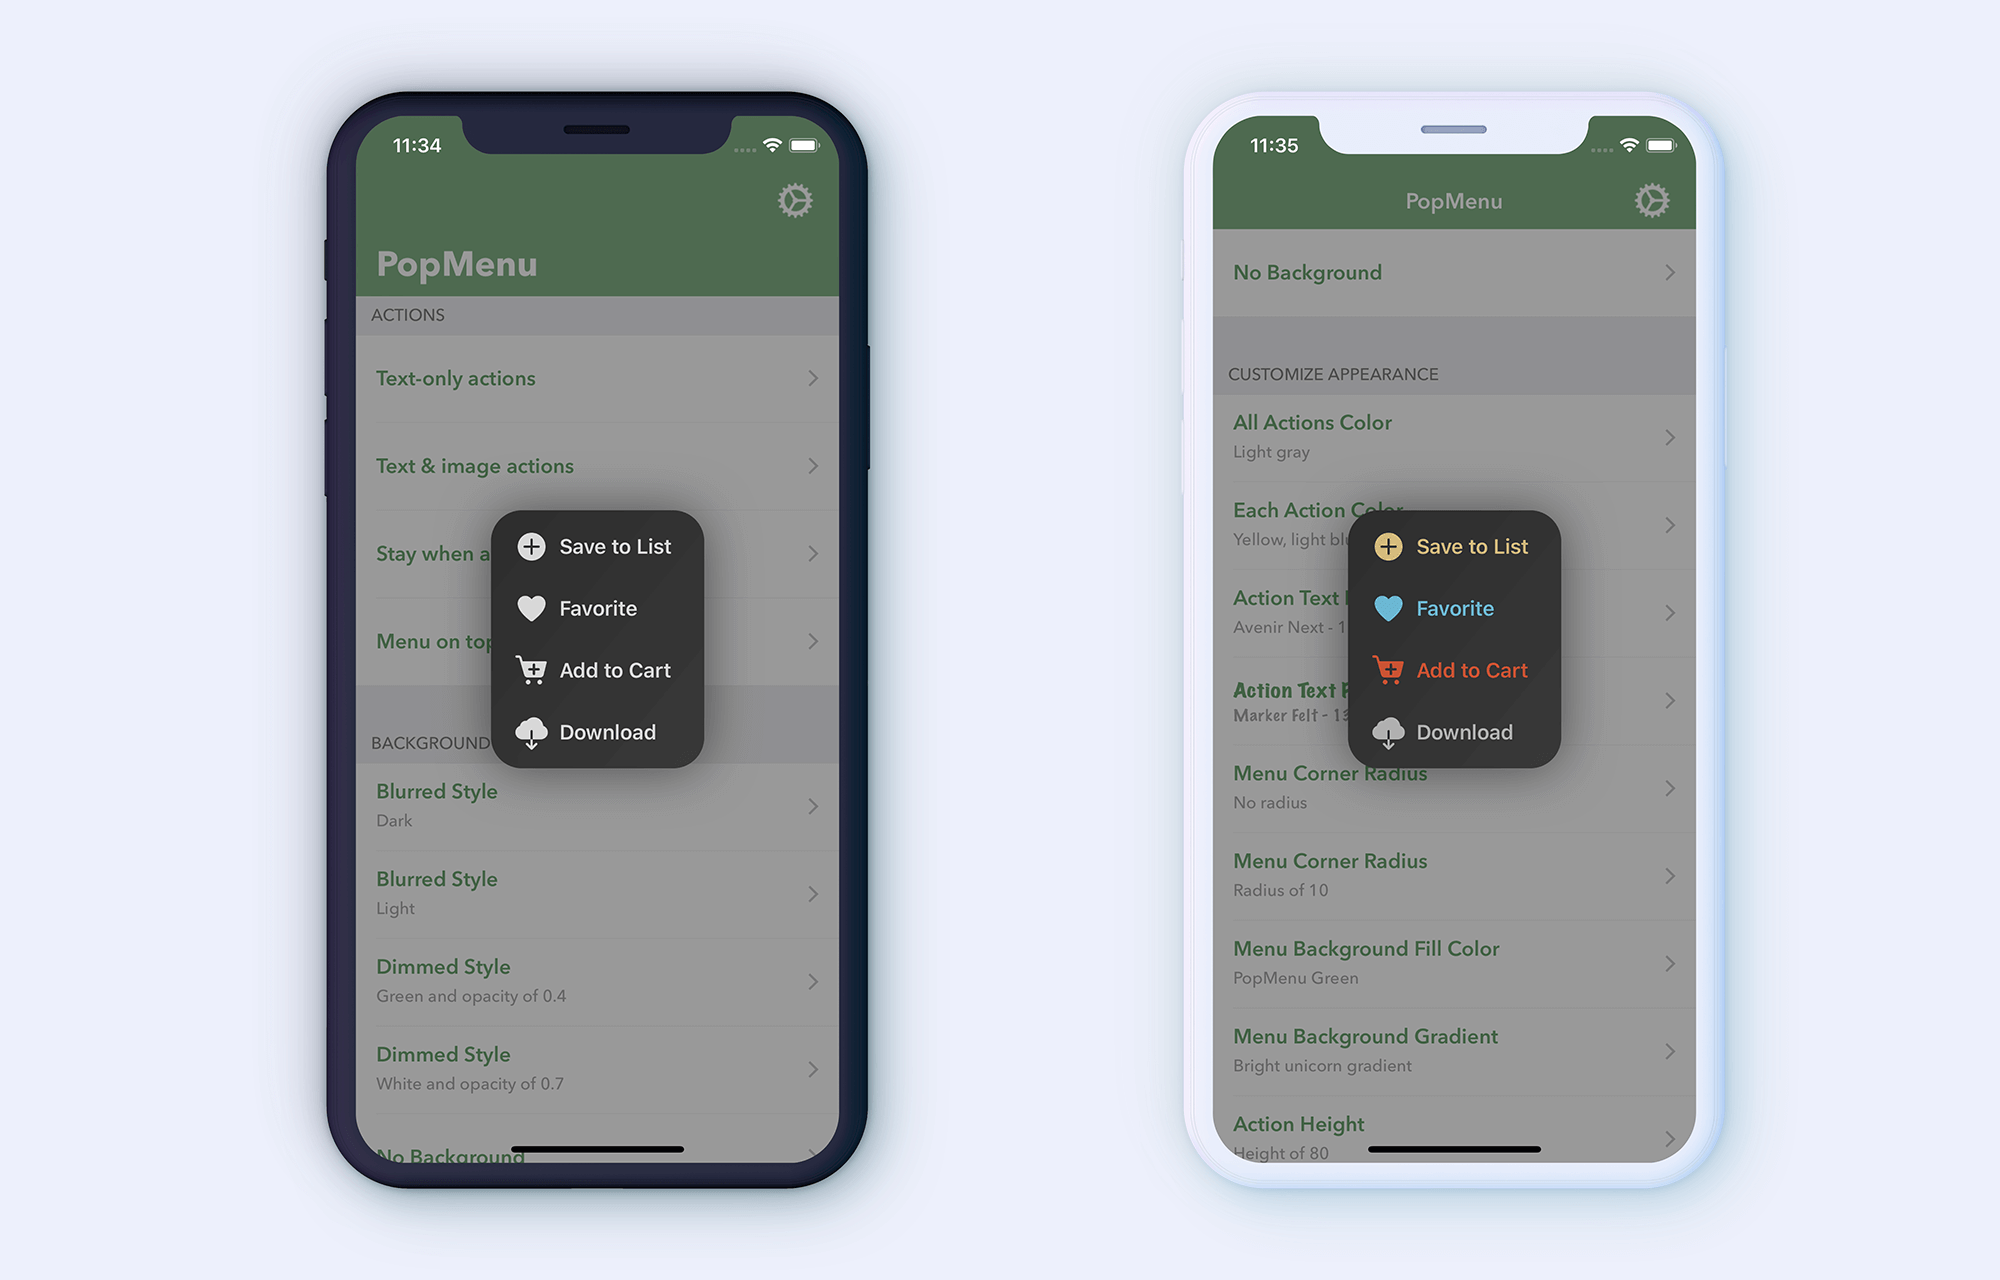Screen dimensions: 2000x1280
Task: Click the Add to Cart icon
Action: [532, 669]
